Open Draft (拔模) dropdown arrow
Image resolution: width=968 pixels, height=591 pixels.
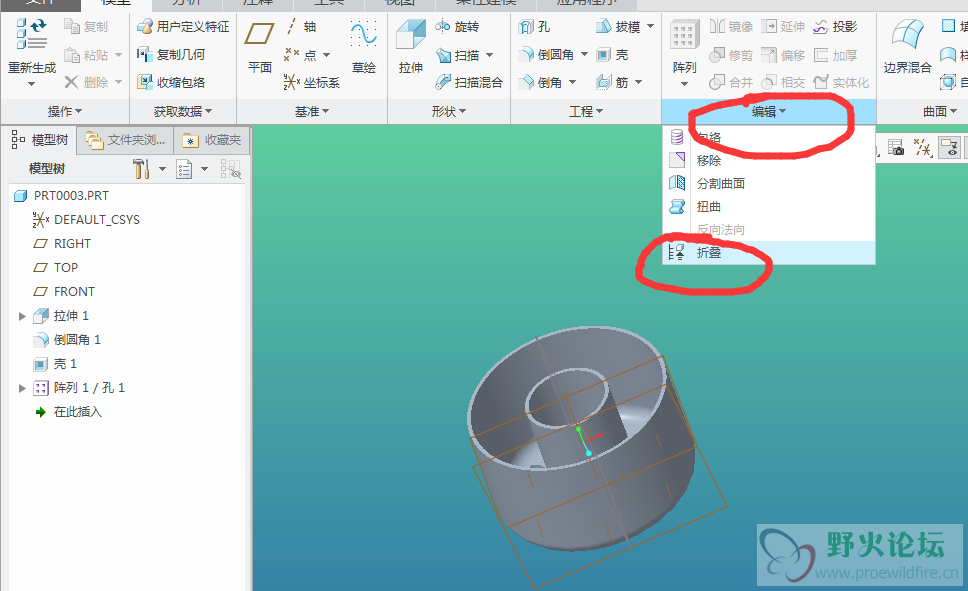pyautogui.click(x=650, y=27)
